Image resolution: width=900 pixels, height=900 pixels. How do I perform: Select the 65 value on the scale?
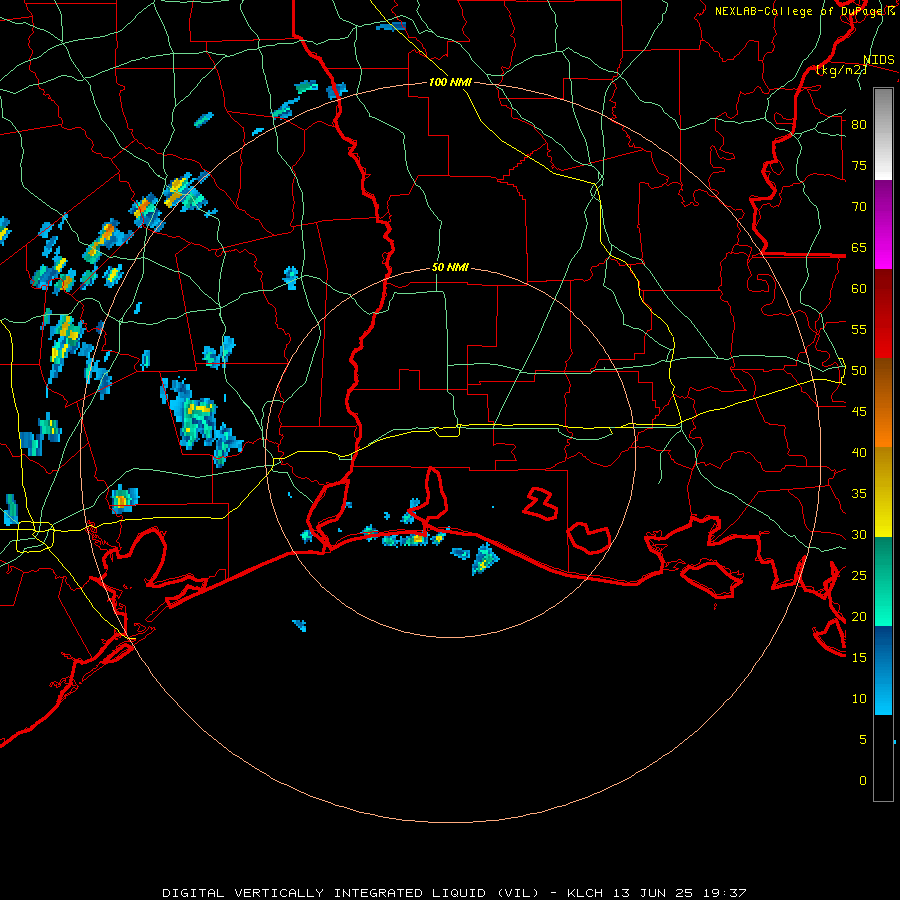[x=859, y=247]
